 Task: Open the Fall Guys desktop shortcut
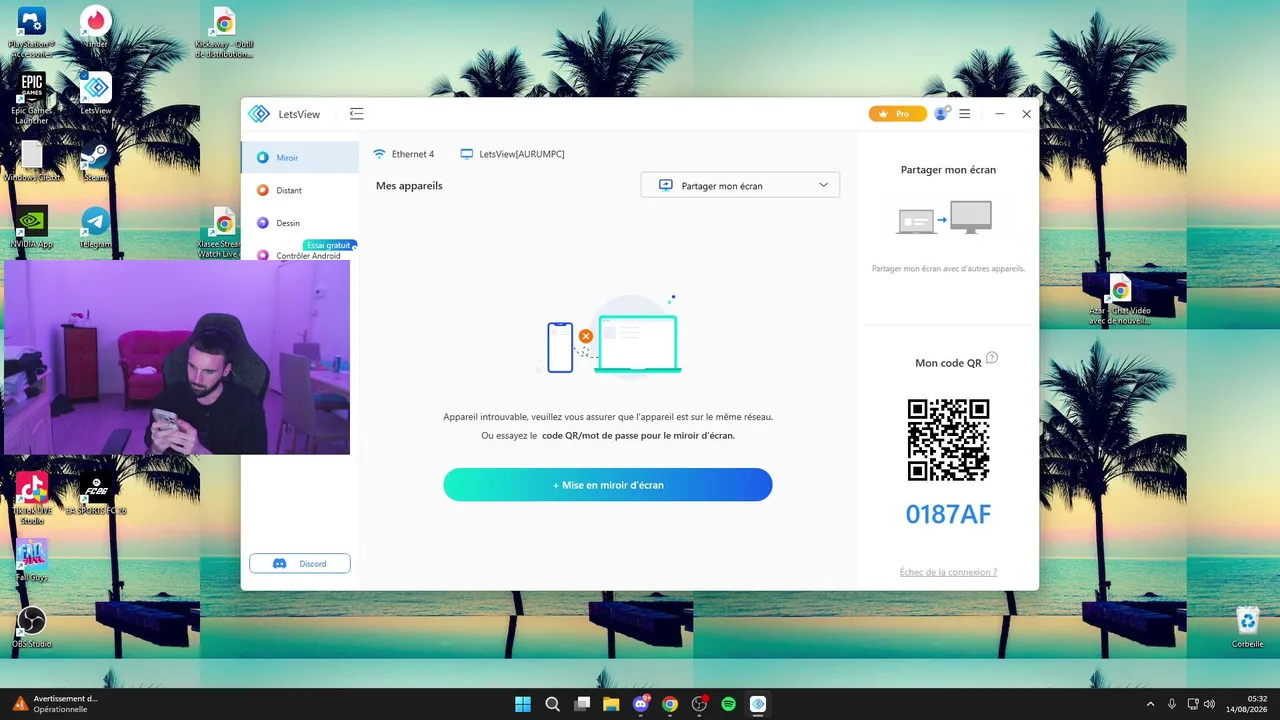(32, 560)
